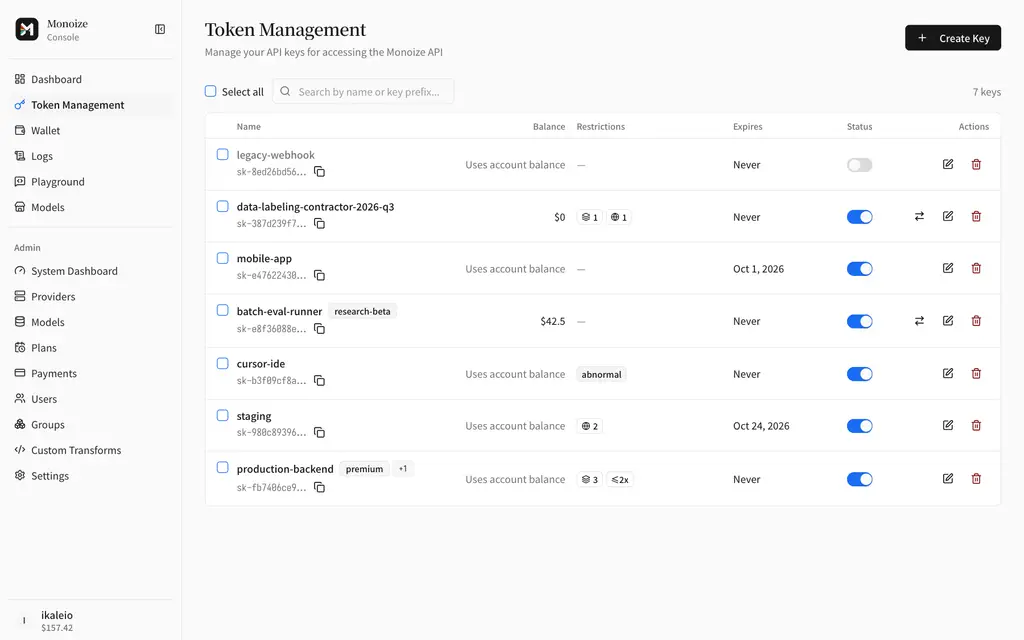The width and height of the screenshot is (1024, 640).
Task: Disable the data-labeling-contractor-2026-q3 status switch
Action: 859,217
